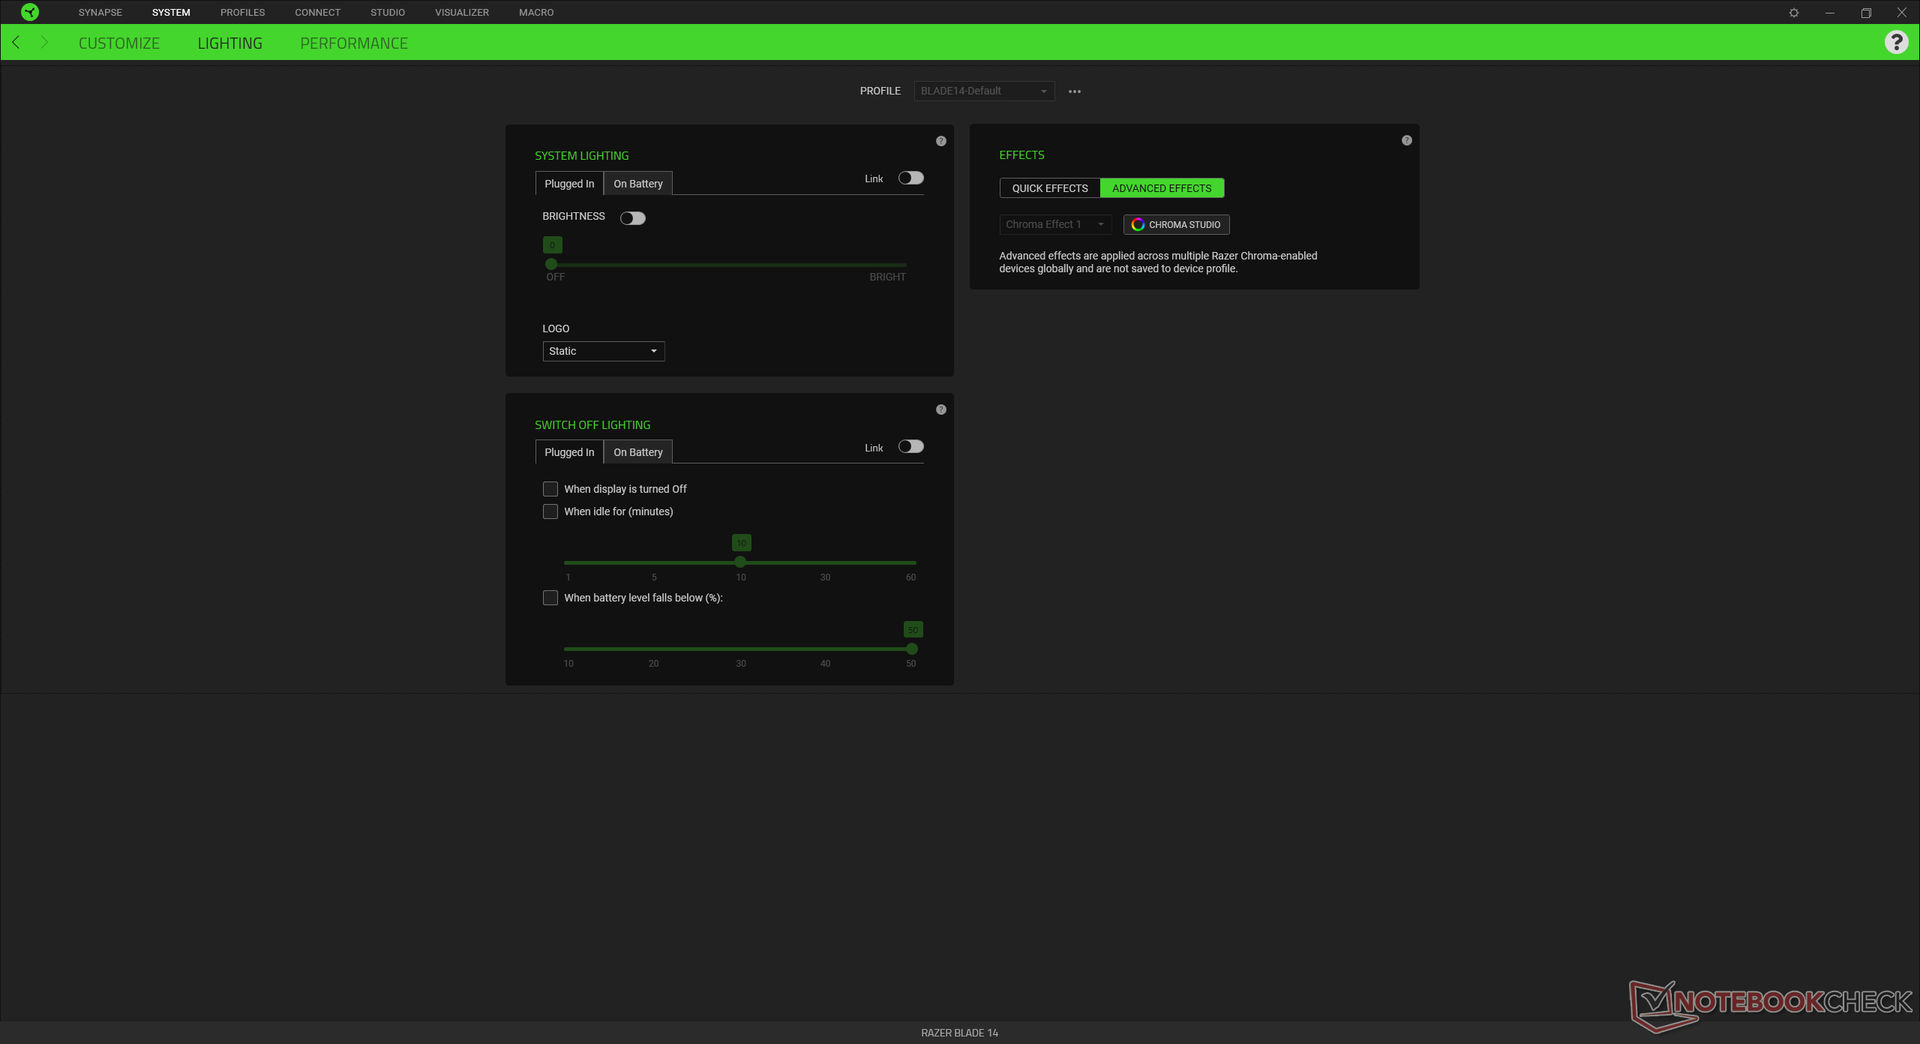Click the Quick Effects button
Image resolution: width=1920 pixels, height=1044 pixels.
(x=1050, y=188)
